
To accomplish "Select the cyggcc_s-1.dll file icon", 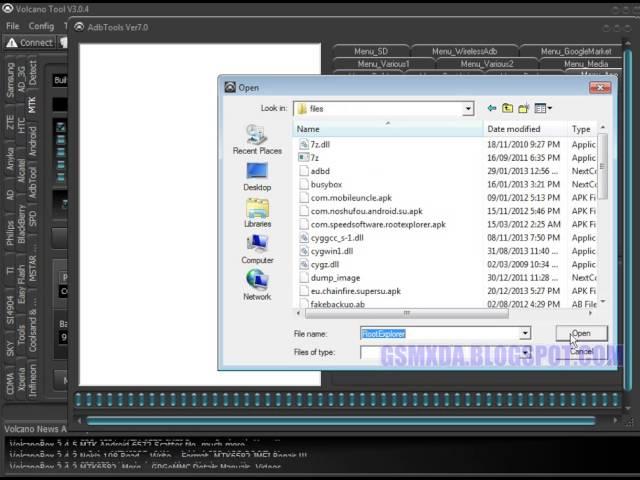I will pyautogui.click(x=304, y=238).
